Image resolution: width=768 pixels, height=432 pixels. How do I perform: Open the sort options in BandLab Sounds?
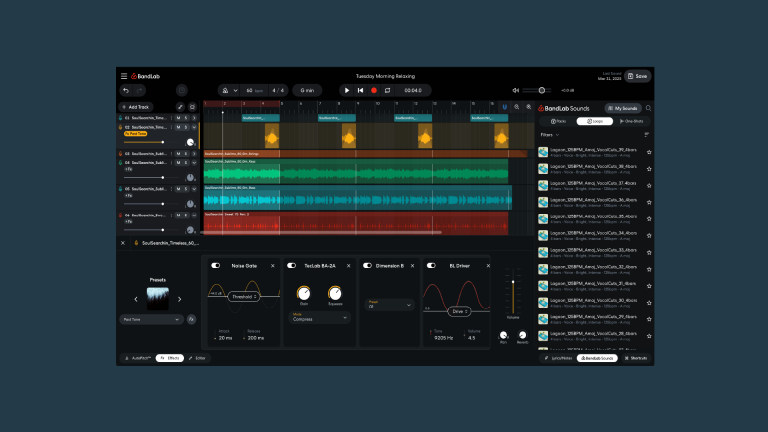(x=647, y=135)
